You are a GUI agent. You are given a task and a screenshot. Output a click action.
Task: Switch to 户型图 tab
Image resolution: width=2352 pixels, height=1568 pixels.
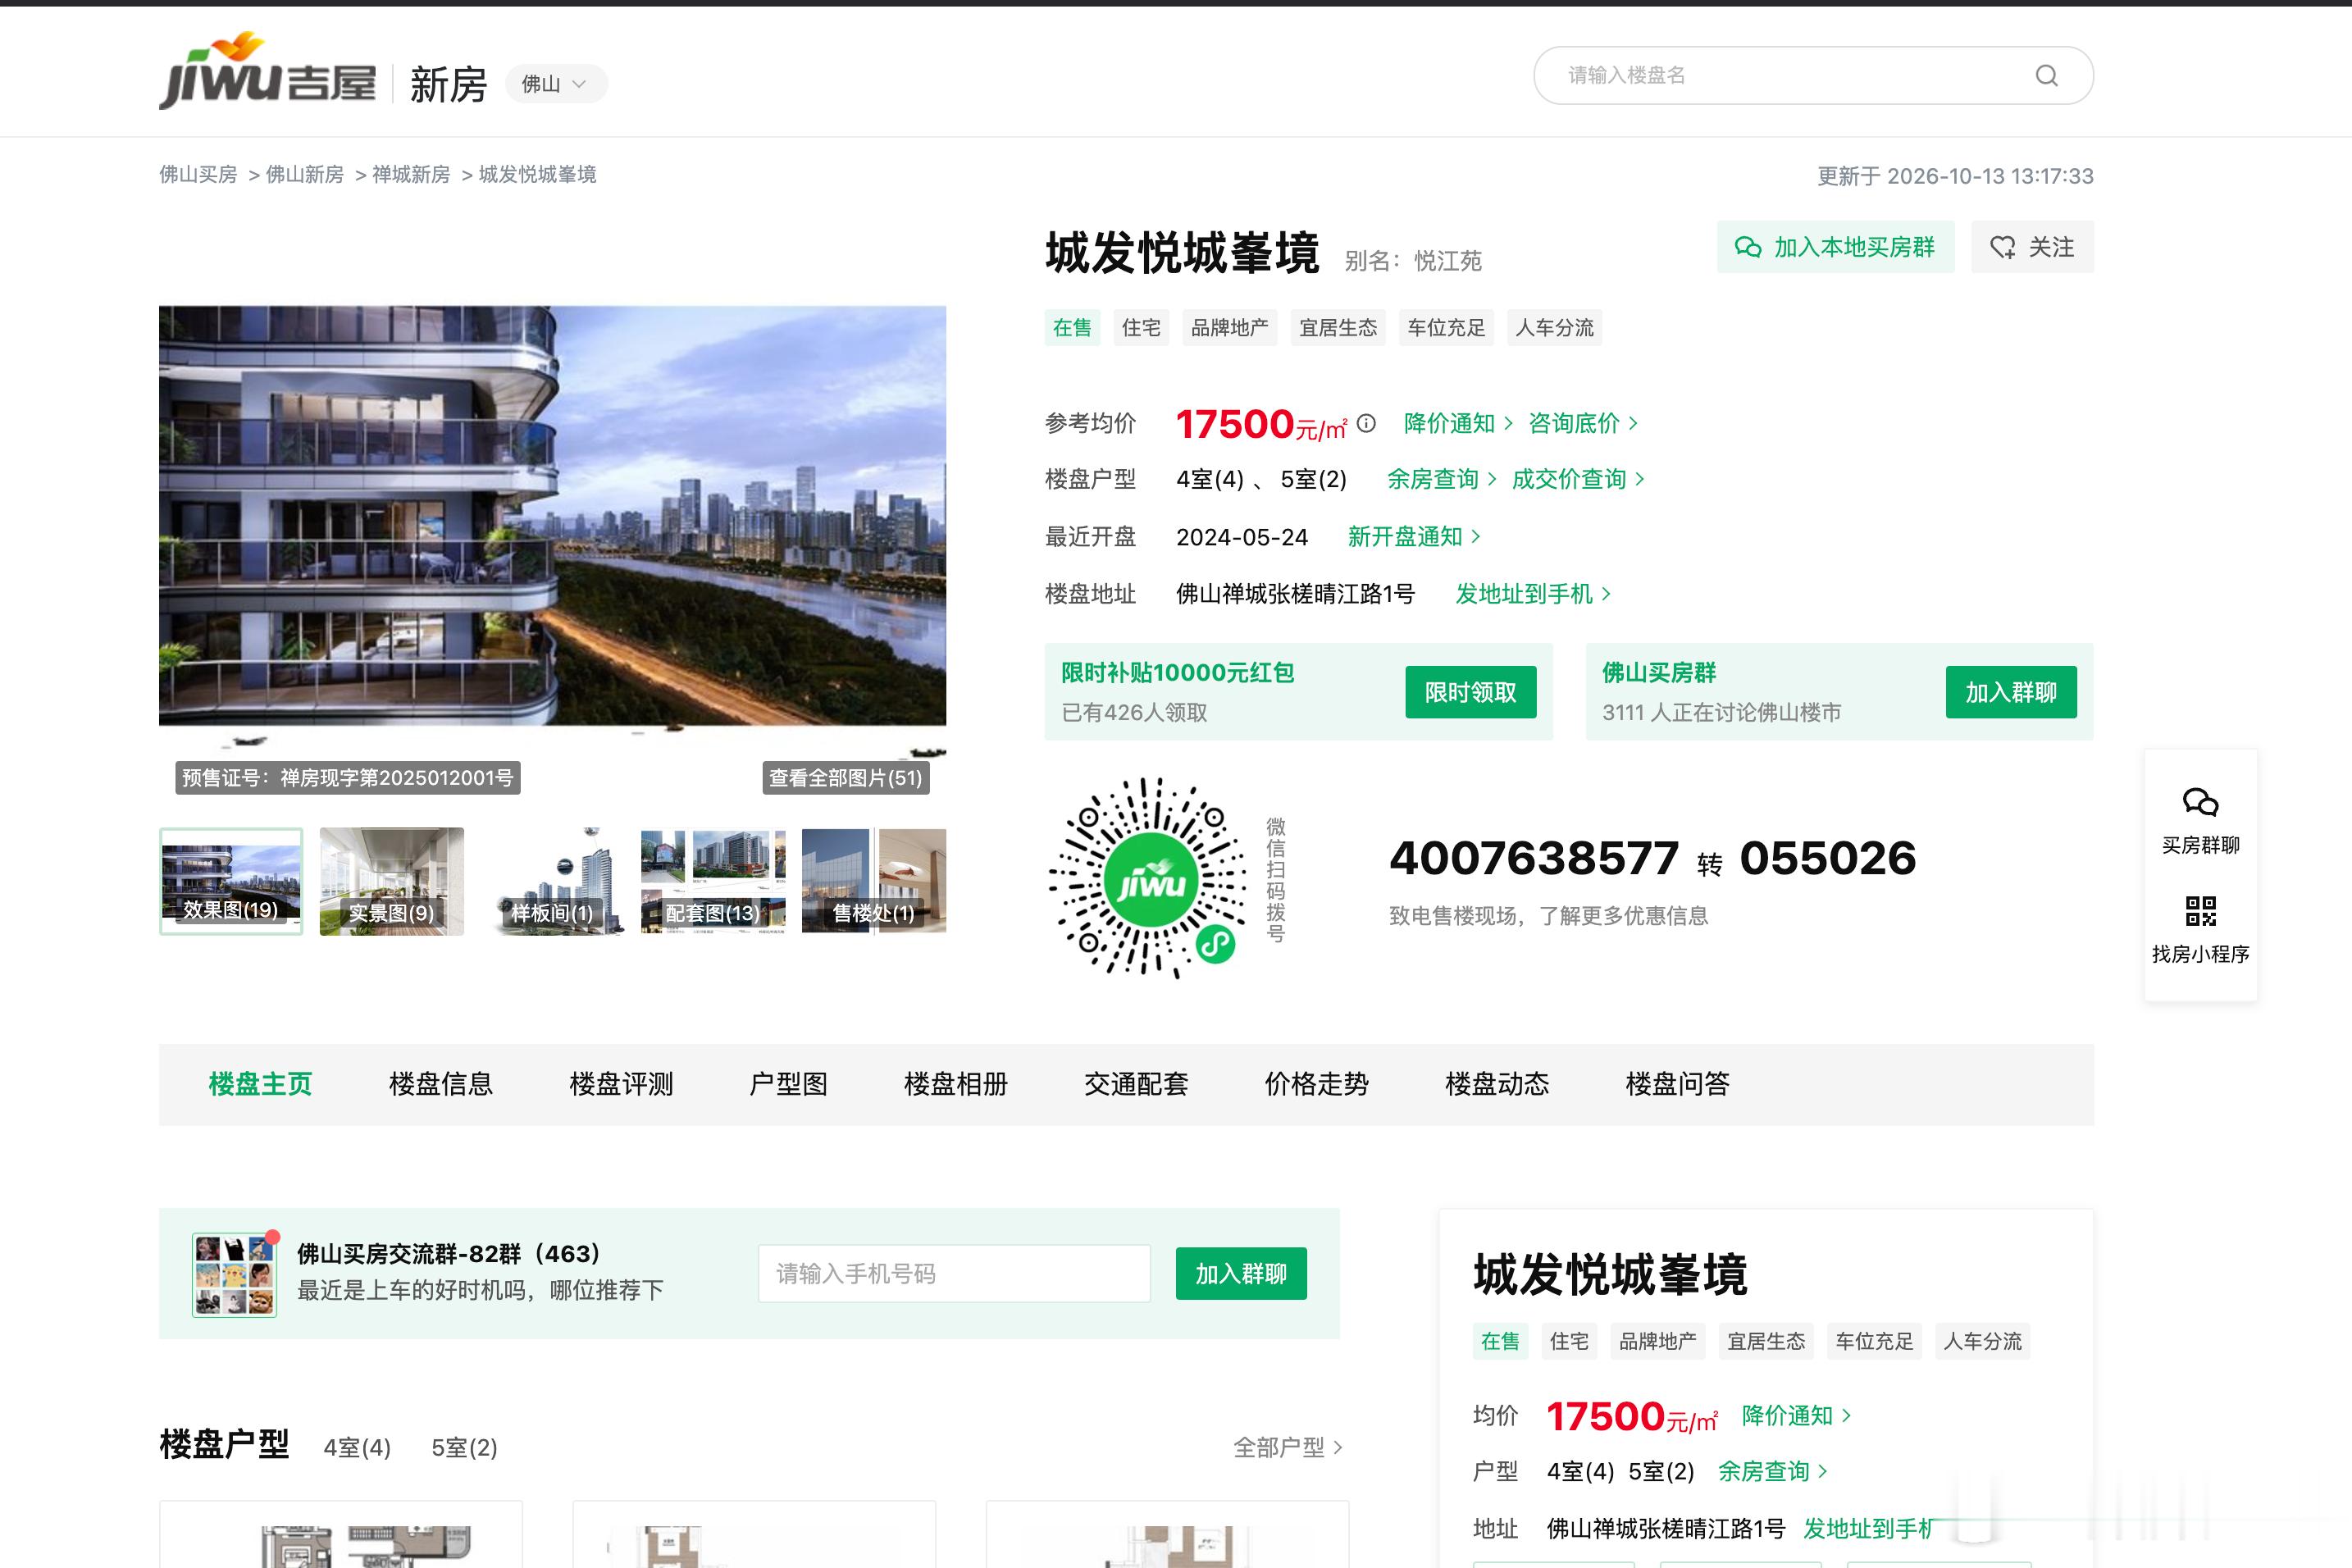(x=789, y=1084)
